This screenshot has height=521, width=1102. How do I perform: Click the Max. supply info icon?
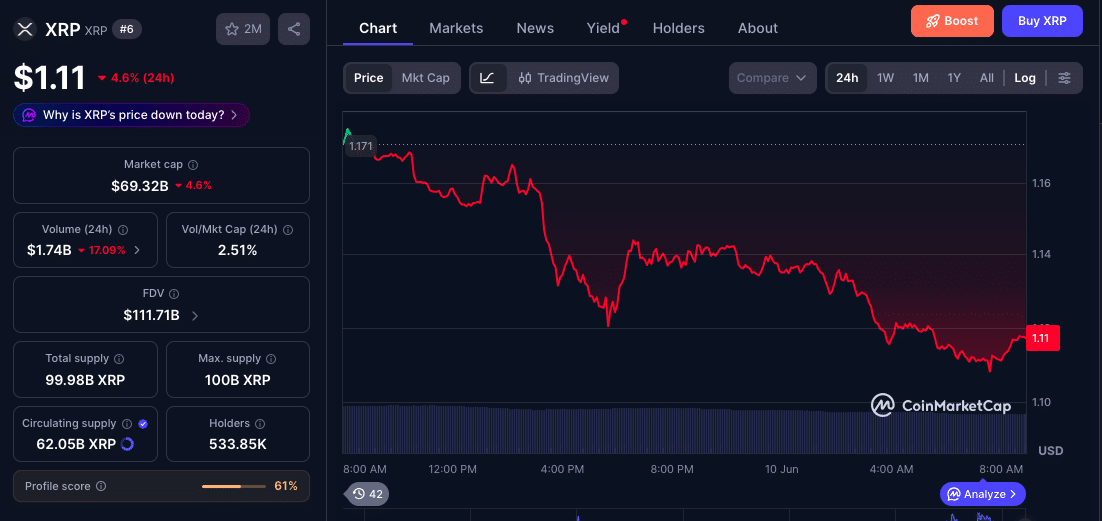tap(271, 359)
